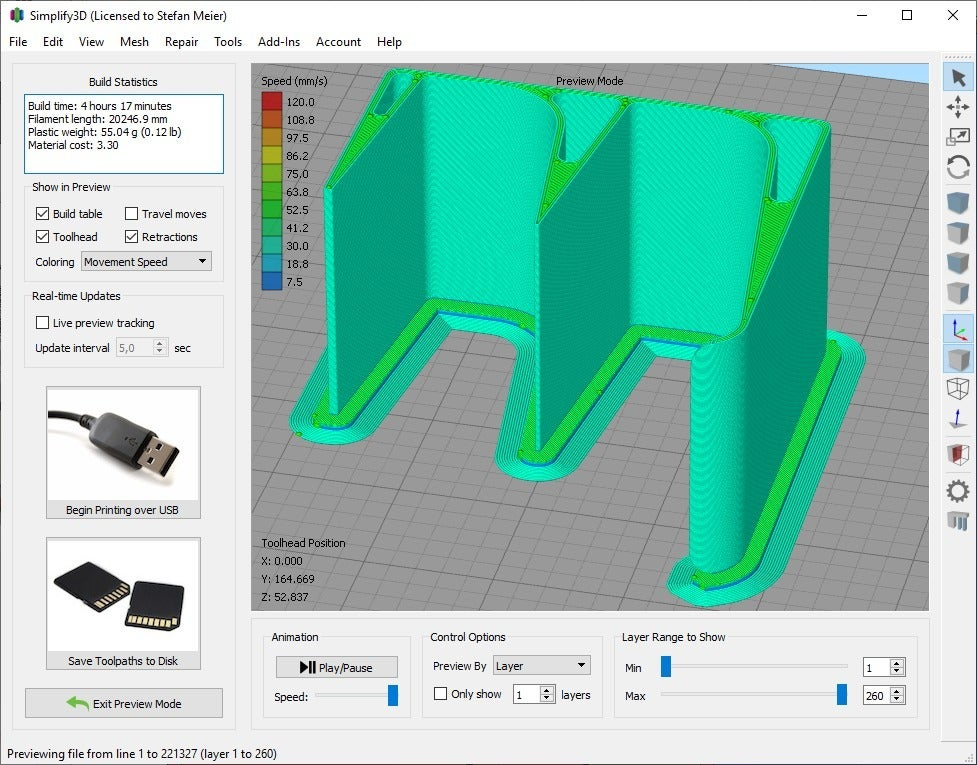Click the Save Toolpaths to Disk thumbnail

[x=123, y=595]
